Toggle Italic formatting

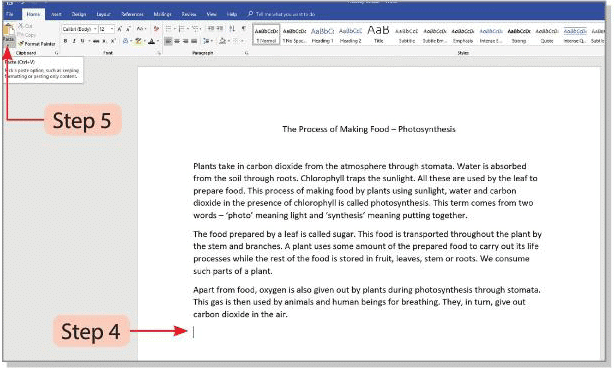pyautogui.click(x=74, y=41)
